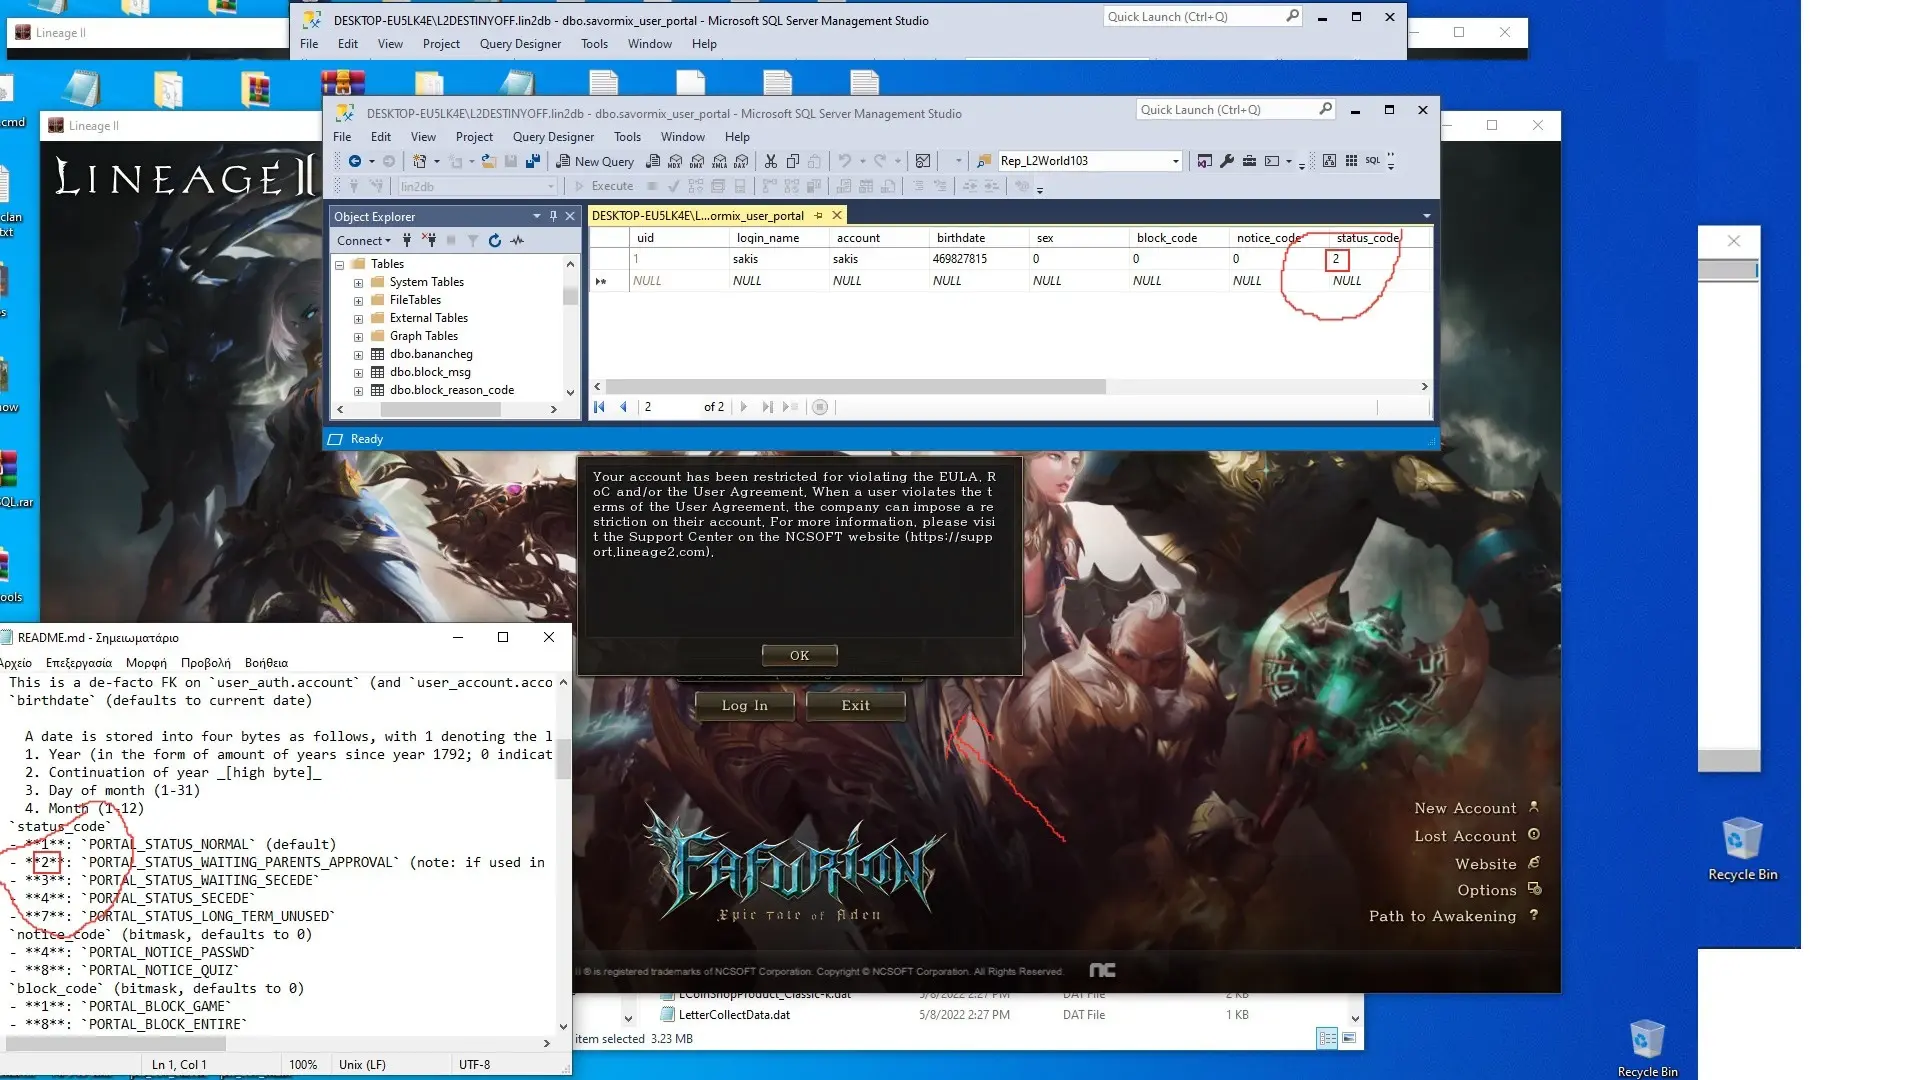This screenshot has height=1080, width=1920.
Task: Open the Help menu in back SSMS window
Action: click(x=704, y=44)
